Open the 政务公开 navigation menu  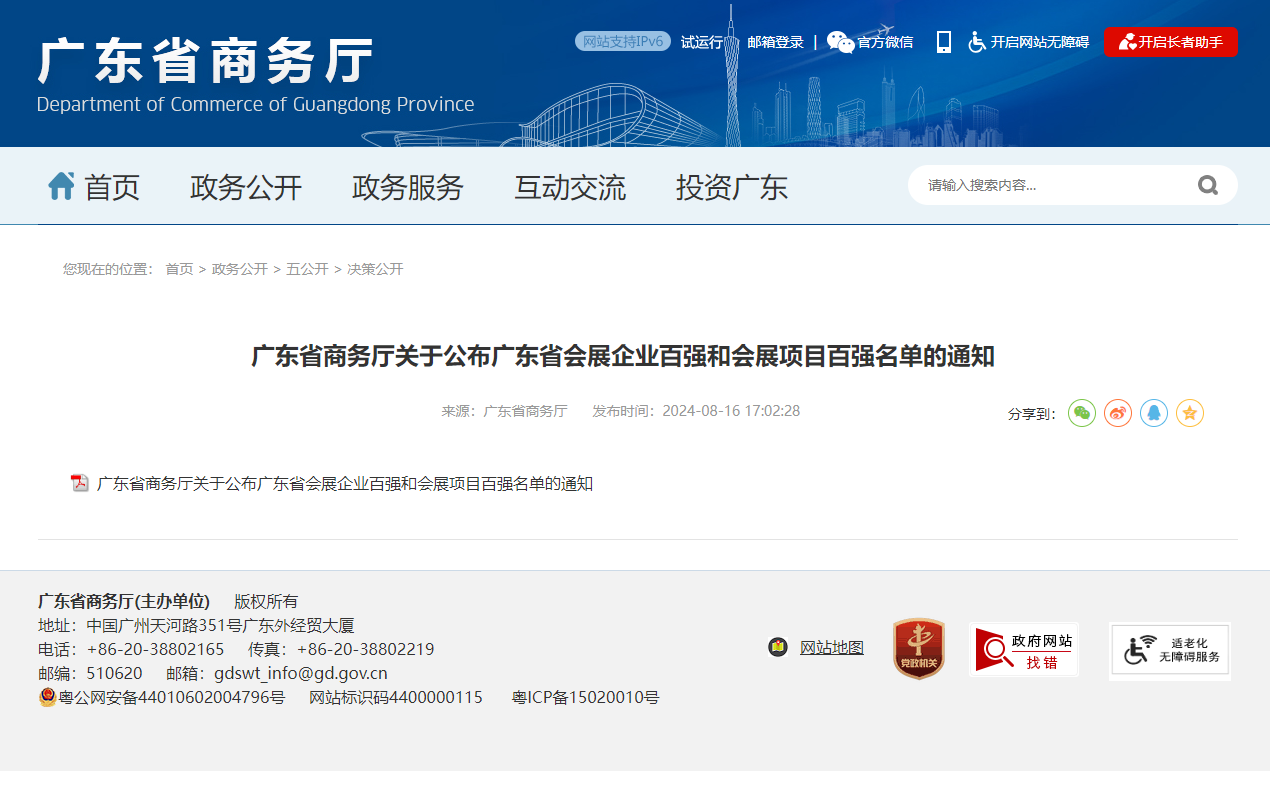[x=246, y=187]
